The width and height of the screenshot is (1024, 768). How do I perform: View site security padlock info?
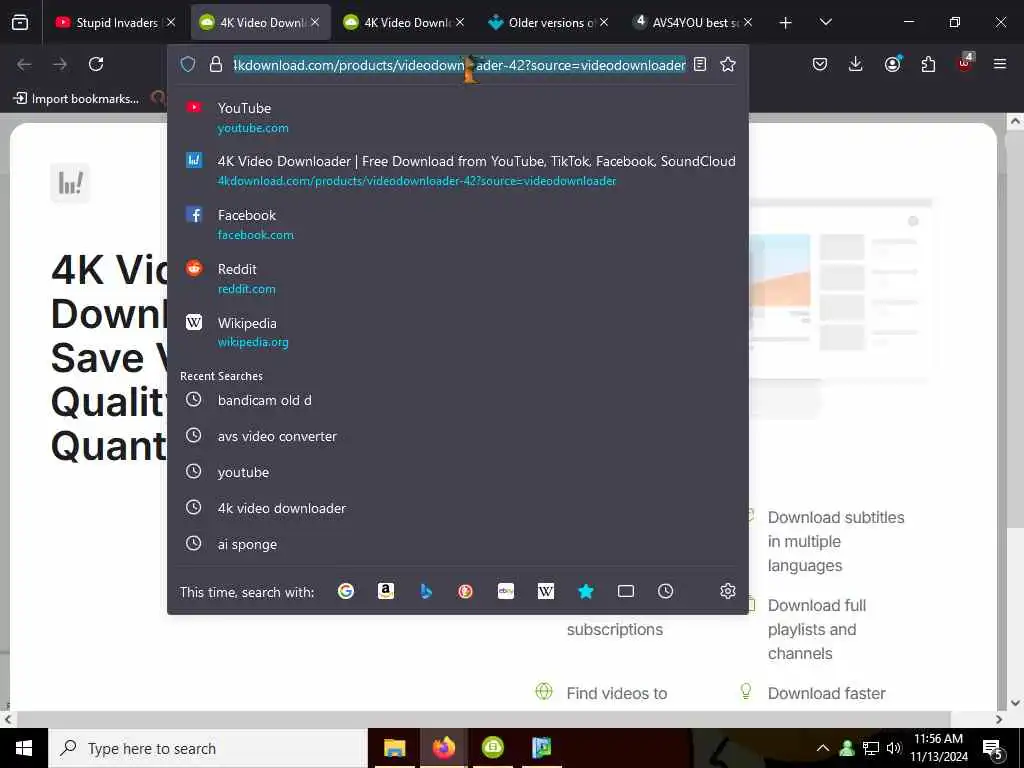tap(216, 64)
